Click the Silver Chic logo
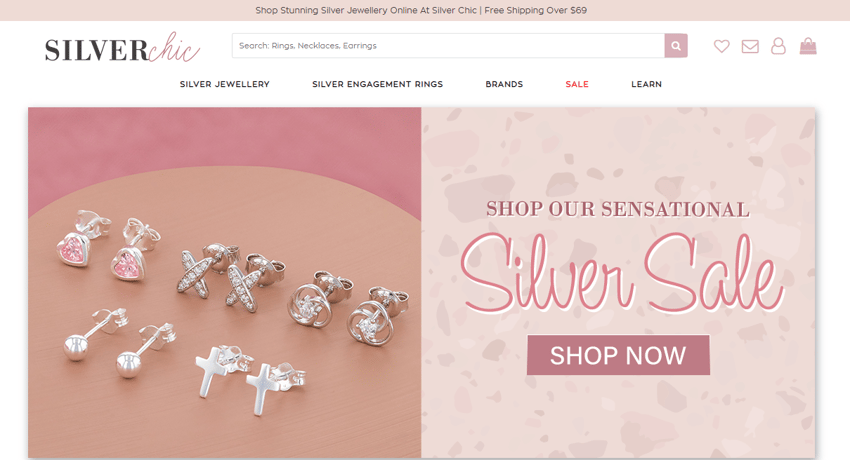The height and width of the screenshot is (460, 850). pos(123,48)
